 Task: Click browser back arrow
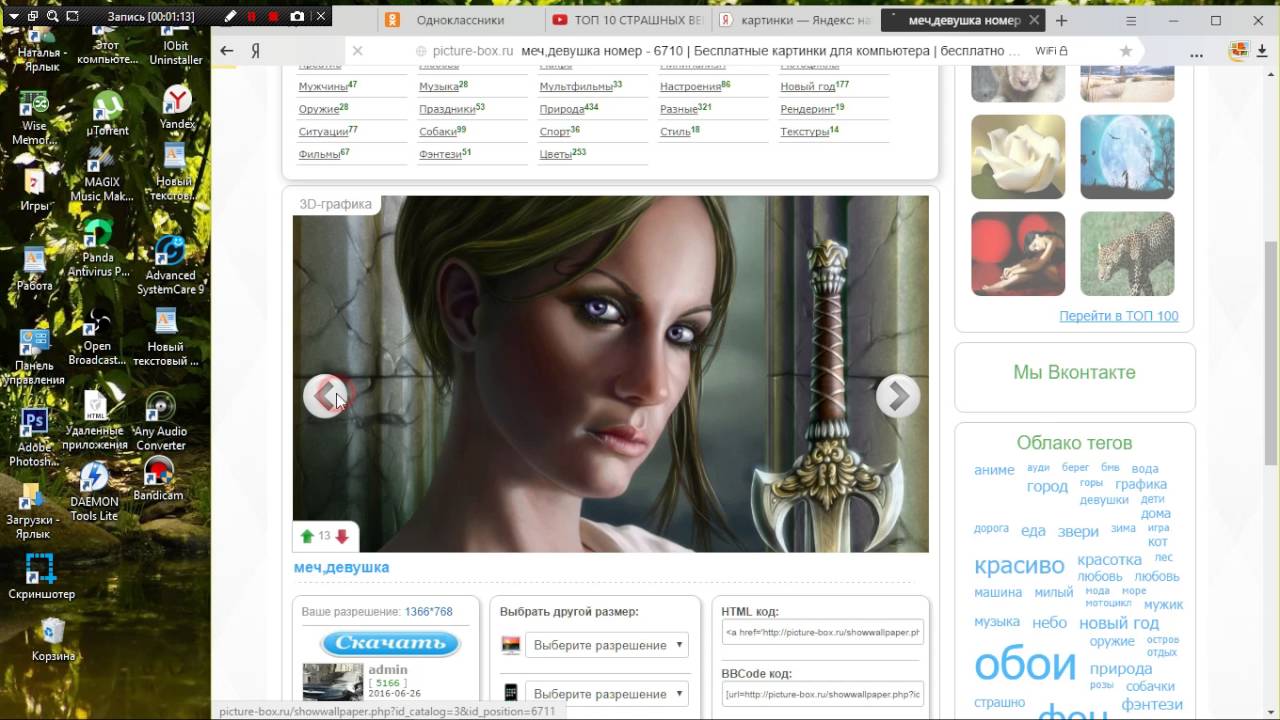coord(227,50)
